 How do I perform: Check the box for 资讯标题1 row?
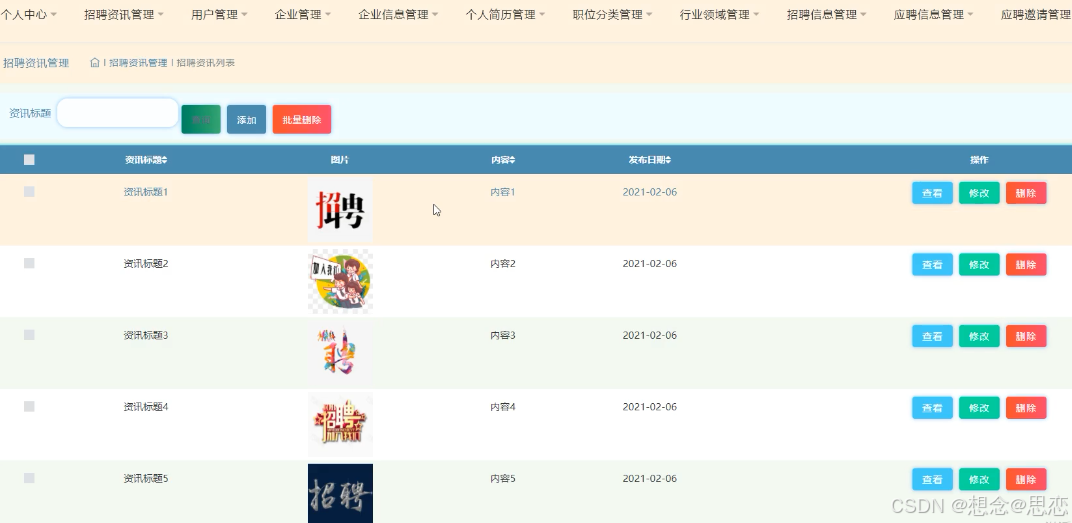pos(29,192)
